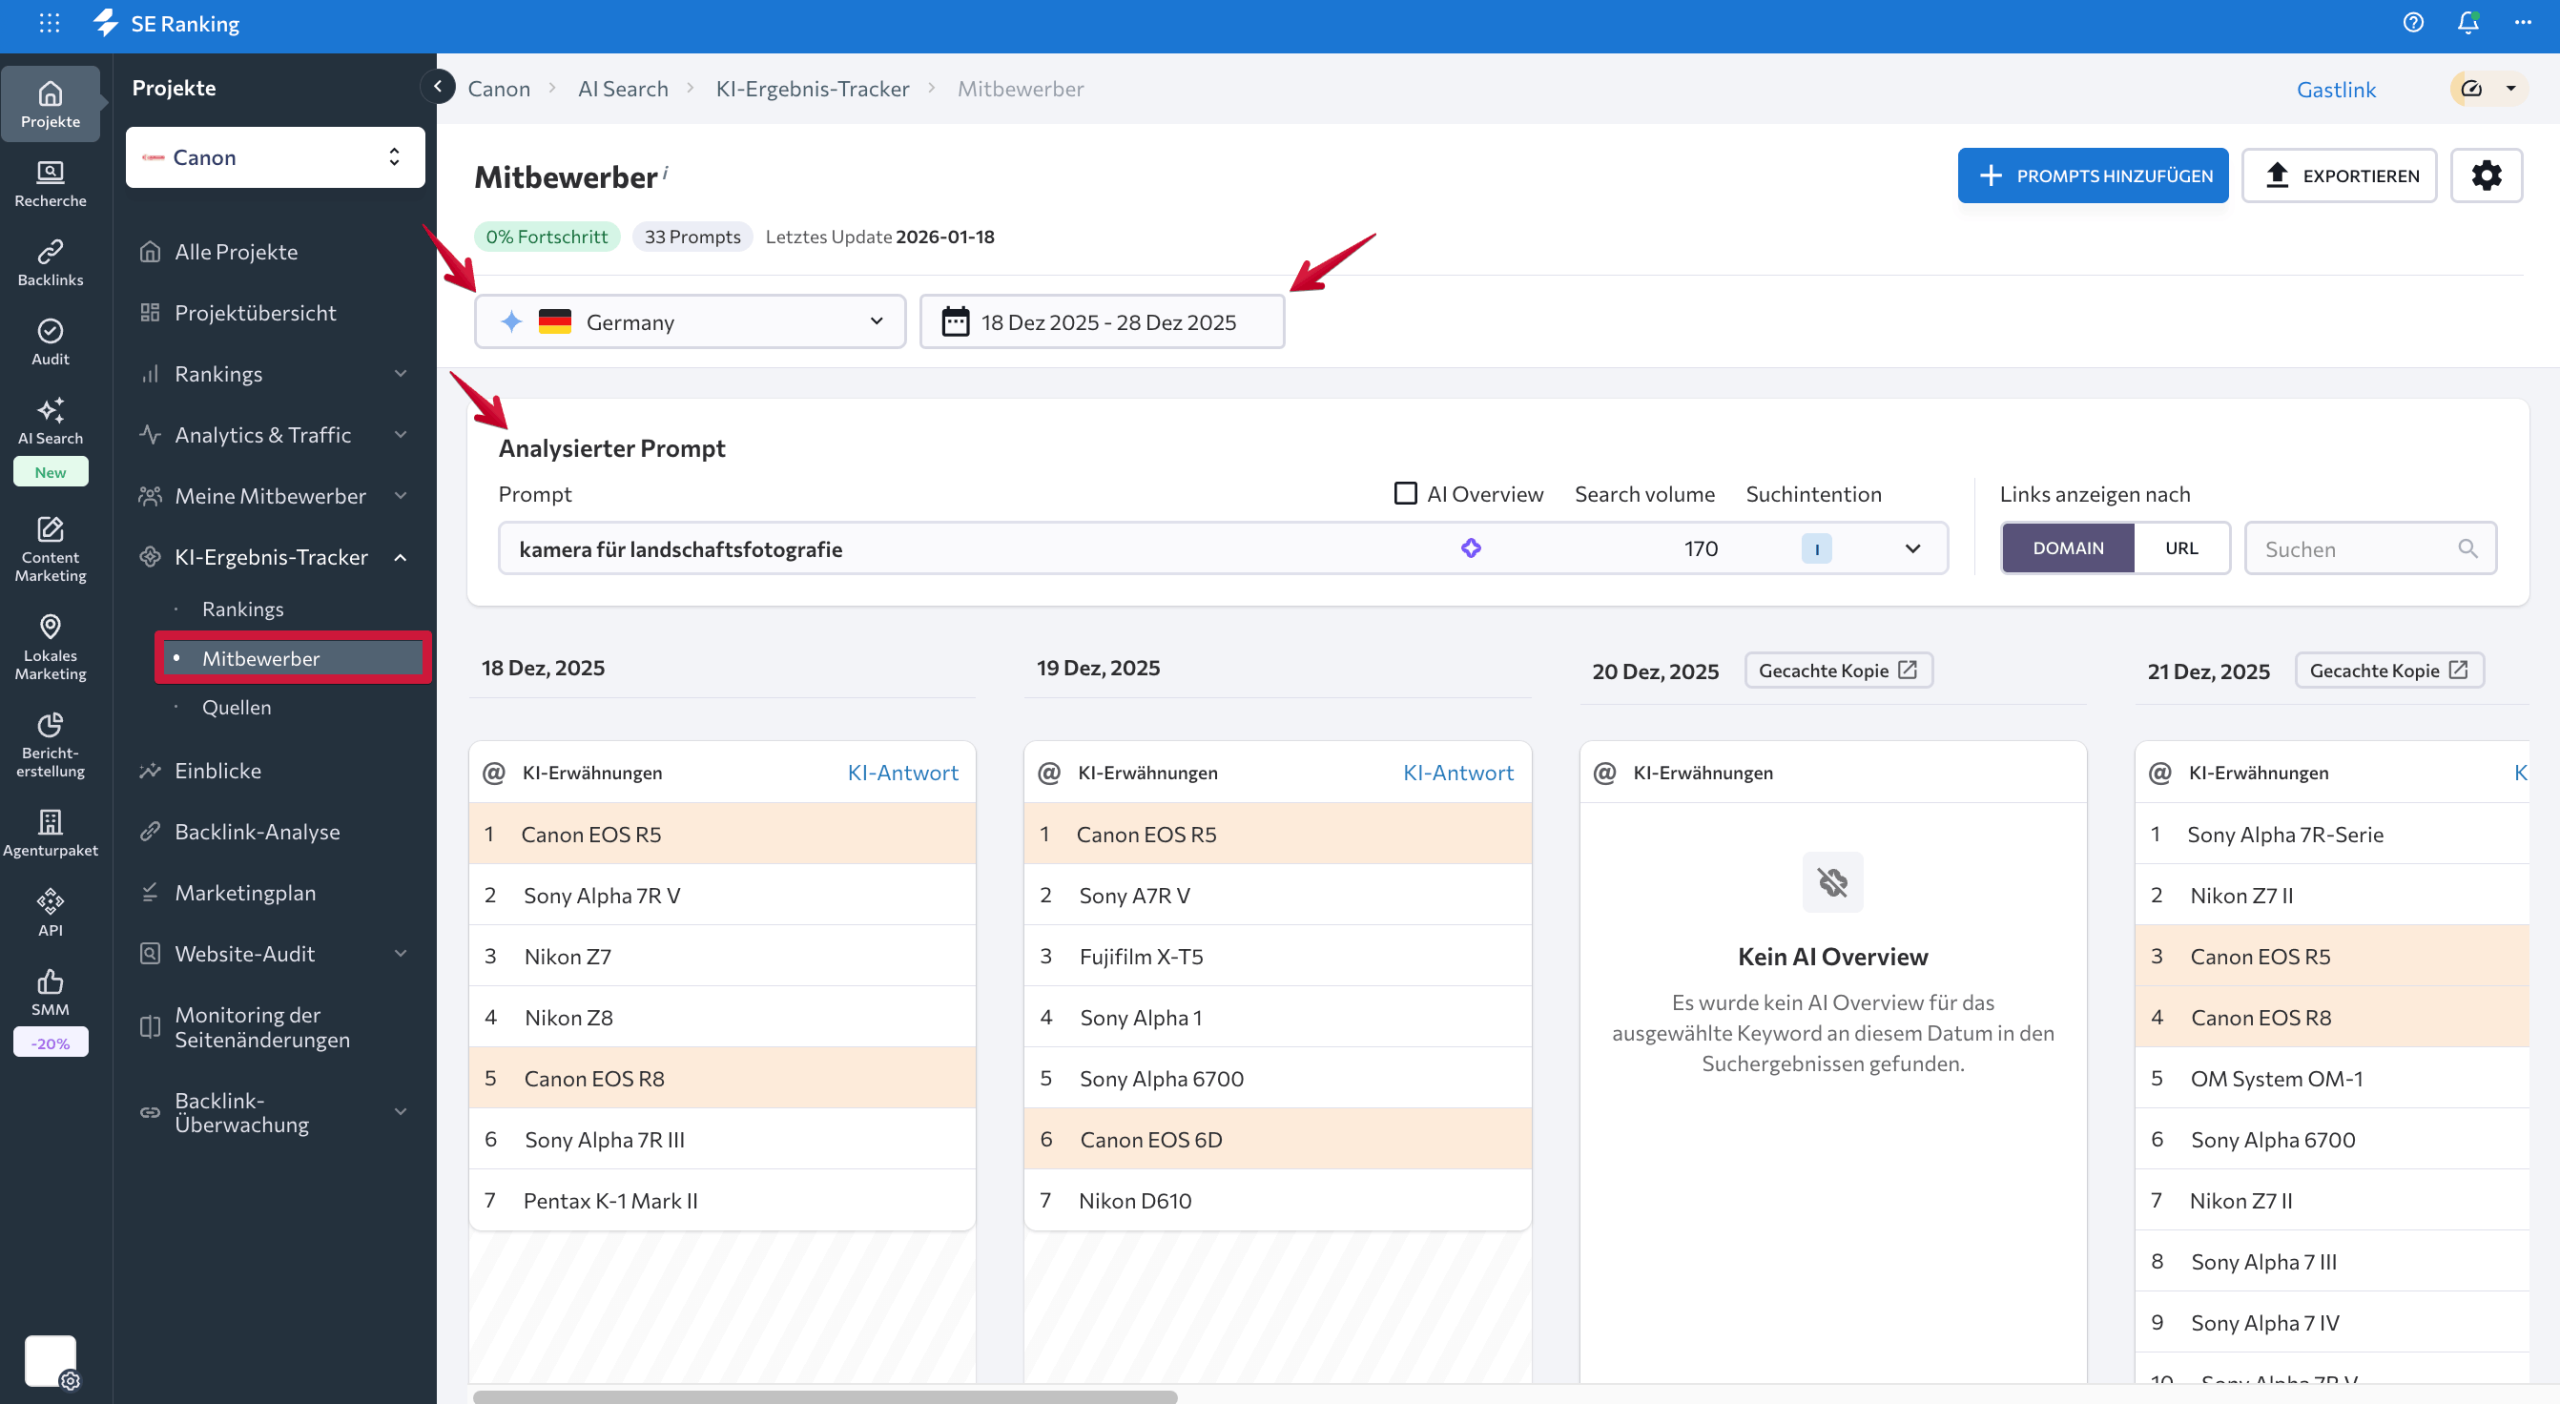Open Alle Projekte menu item
The height and width of the screenshot is (1404, 2560).
(236, 252)
